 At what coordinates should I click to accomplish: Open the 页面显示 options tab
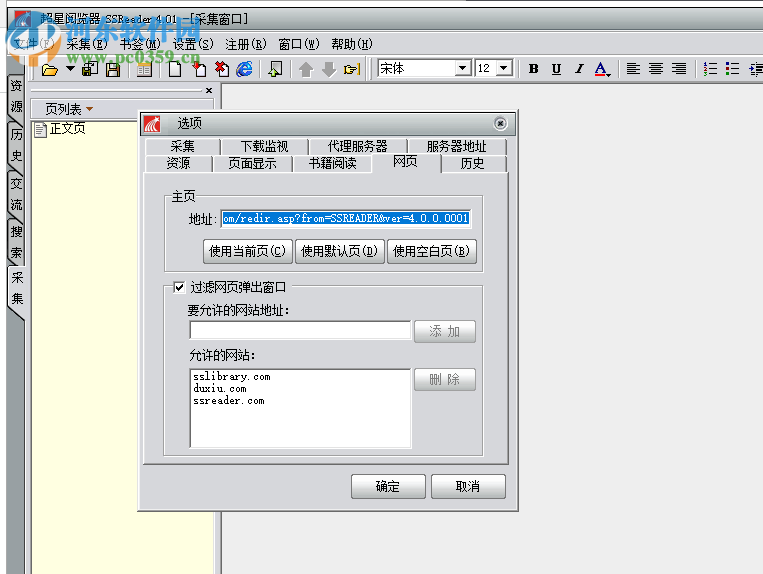point(252,163)
